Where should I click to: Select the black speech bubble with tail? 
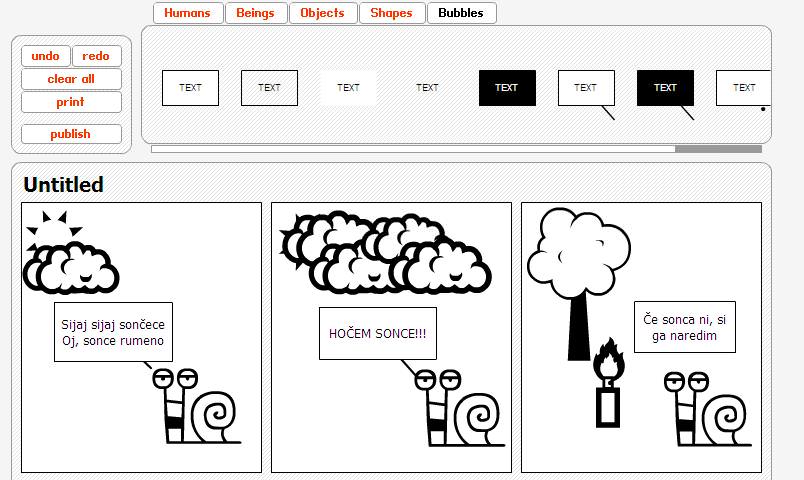coord(665,89)
